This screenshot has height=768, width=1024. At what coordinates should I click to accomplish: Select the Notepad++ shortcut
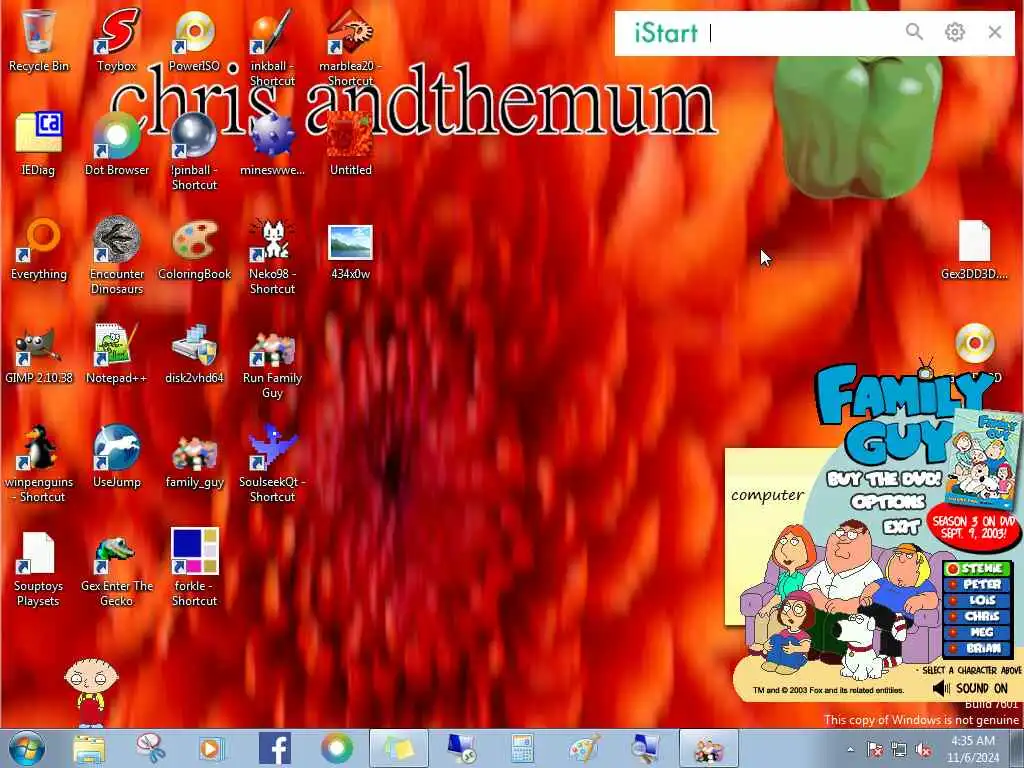(117, 345)
